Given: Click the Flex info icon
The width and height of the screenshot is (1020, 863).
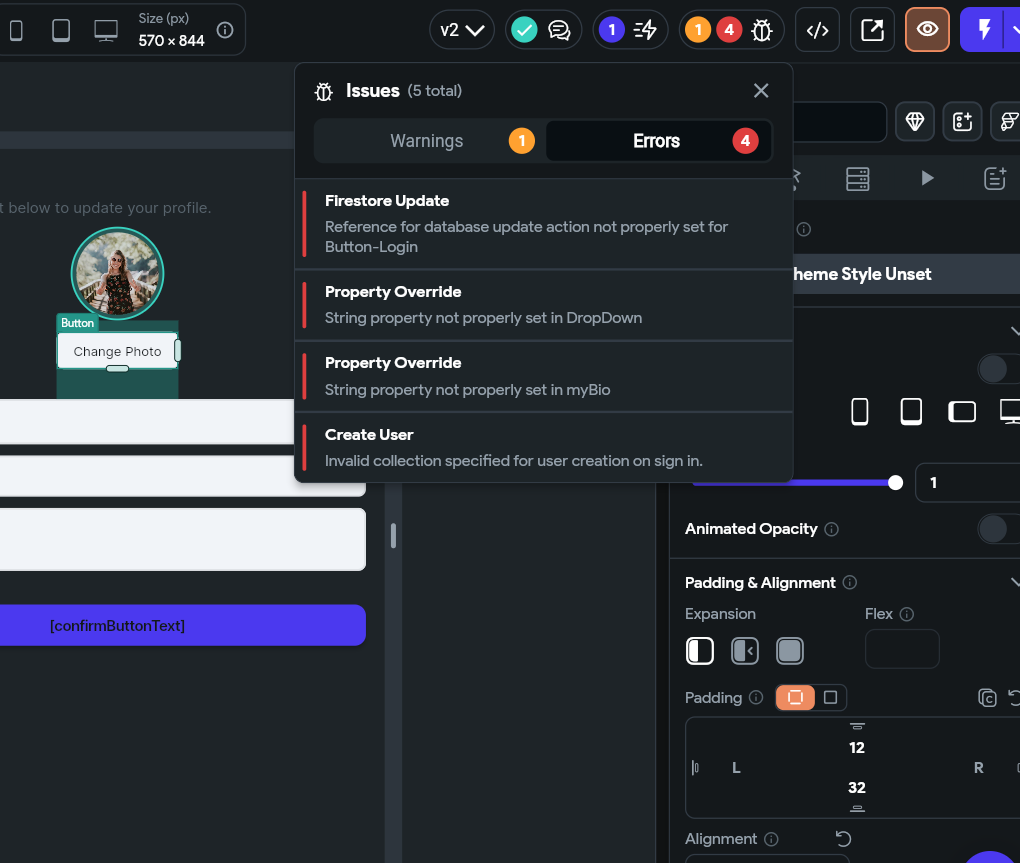Looking at the screenshot, I should 907,614.
